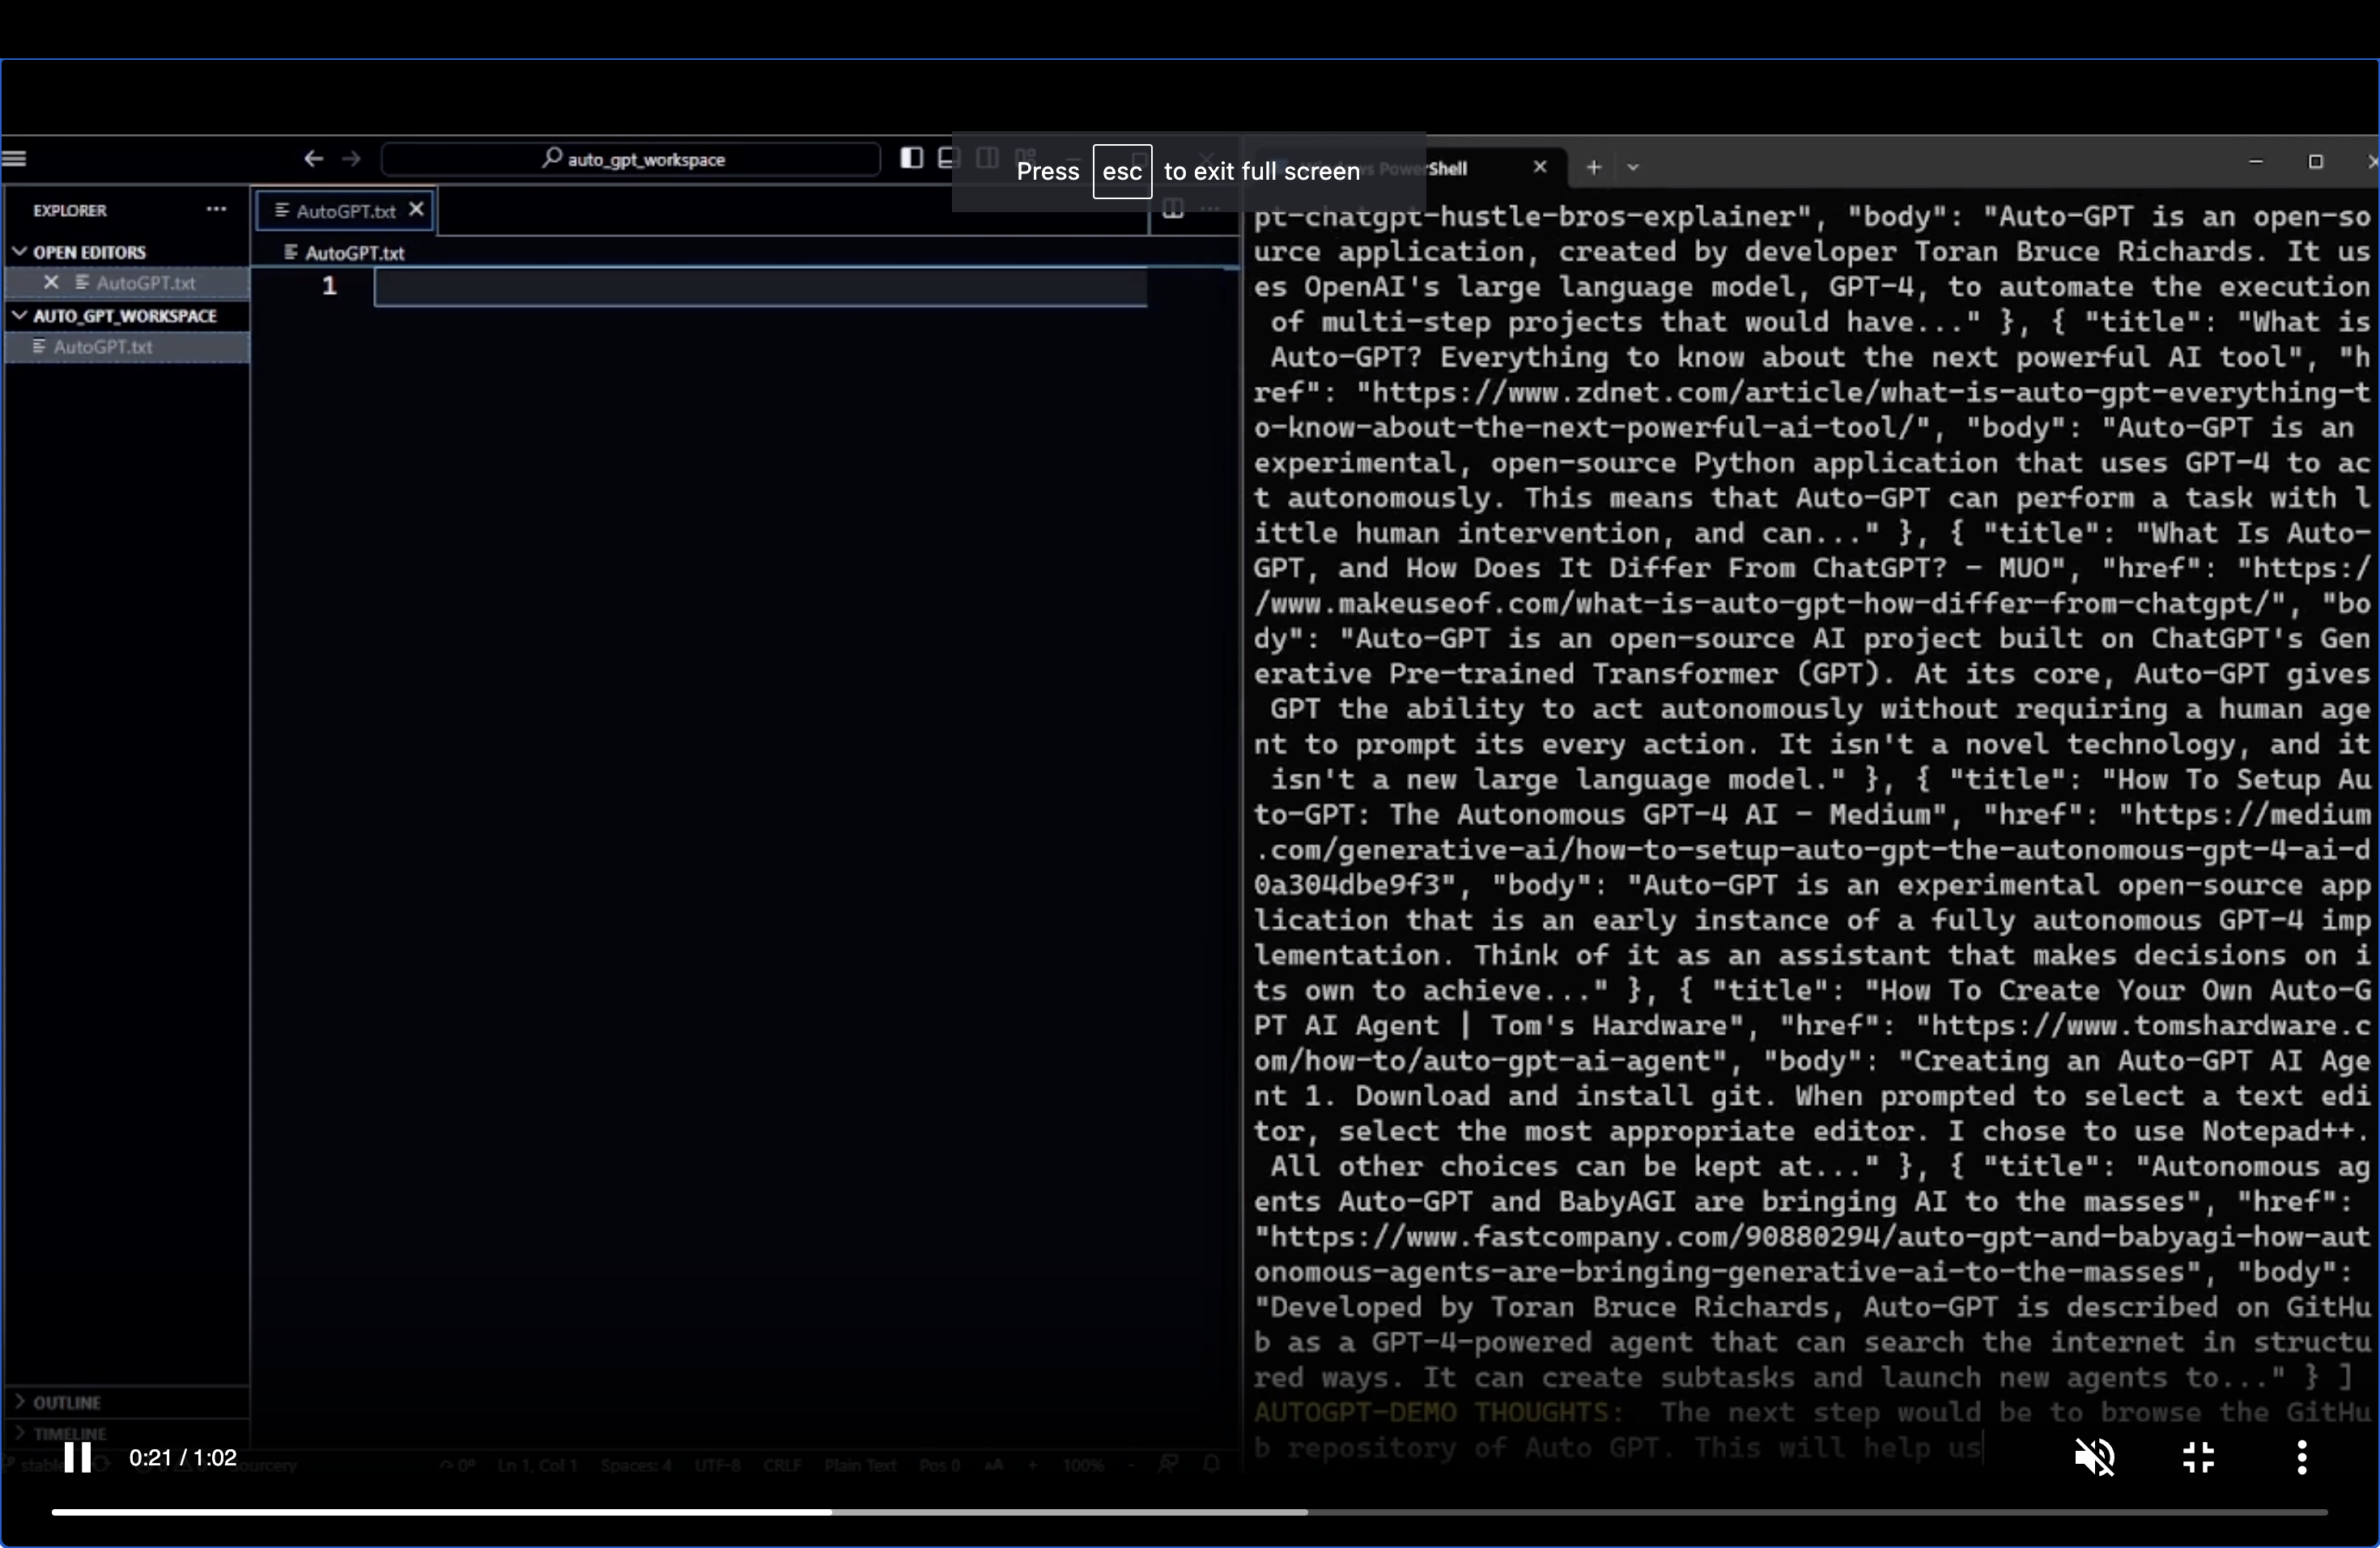The image size is (2380, 1548).
Task: Open Explorer more actions ellipsis
Action: tap(216, 209)
